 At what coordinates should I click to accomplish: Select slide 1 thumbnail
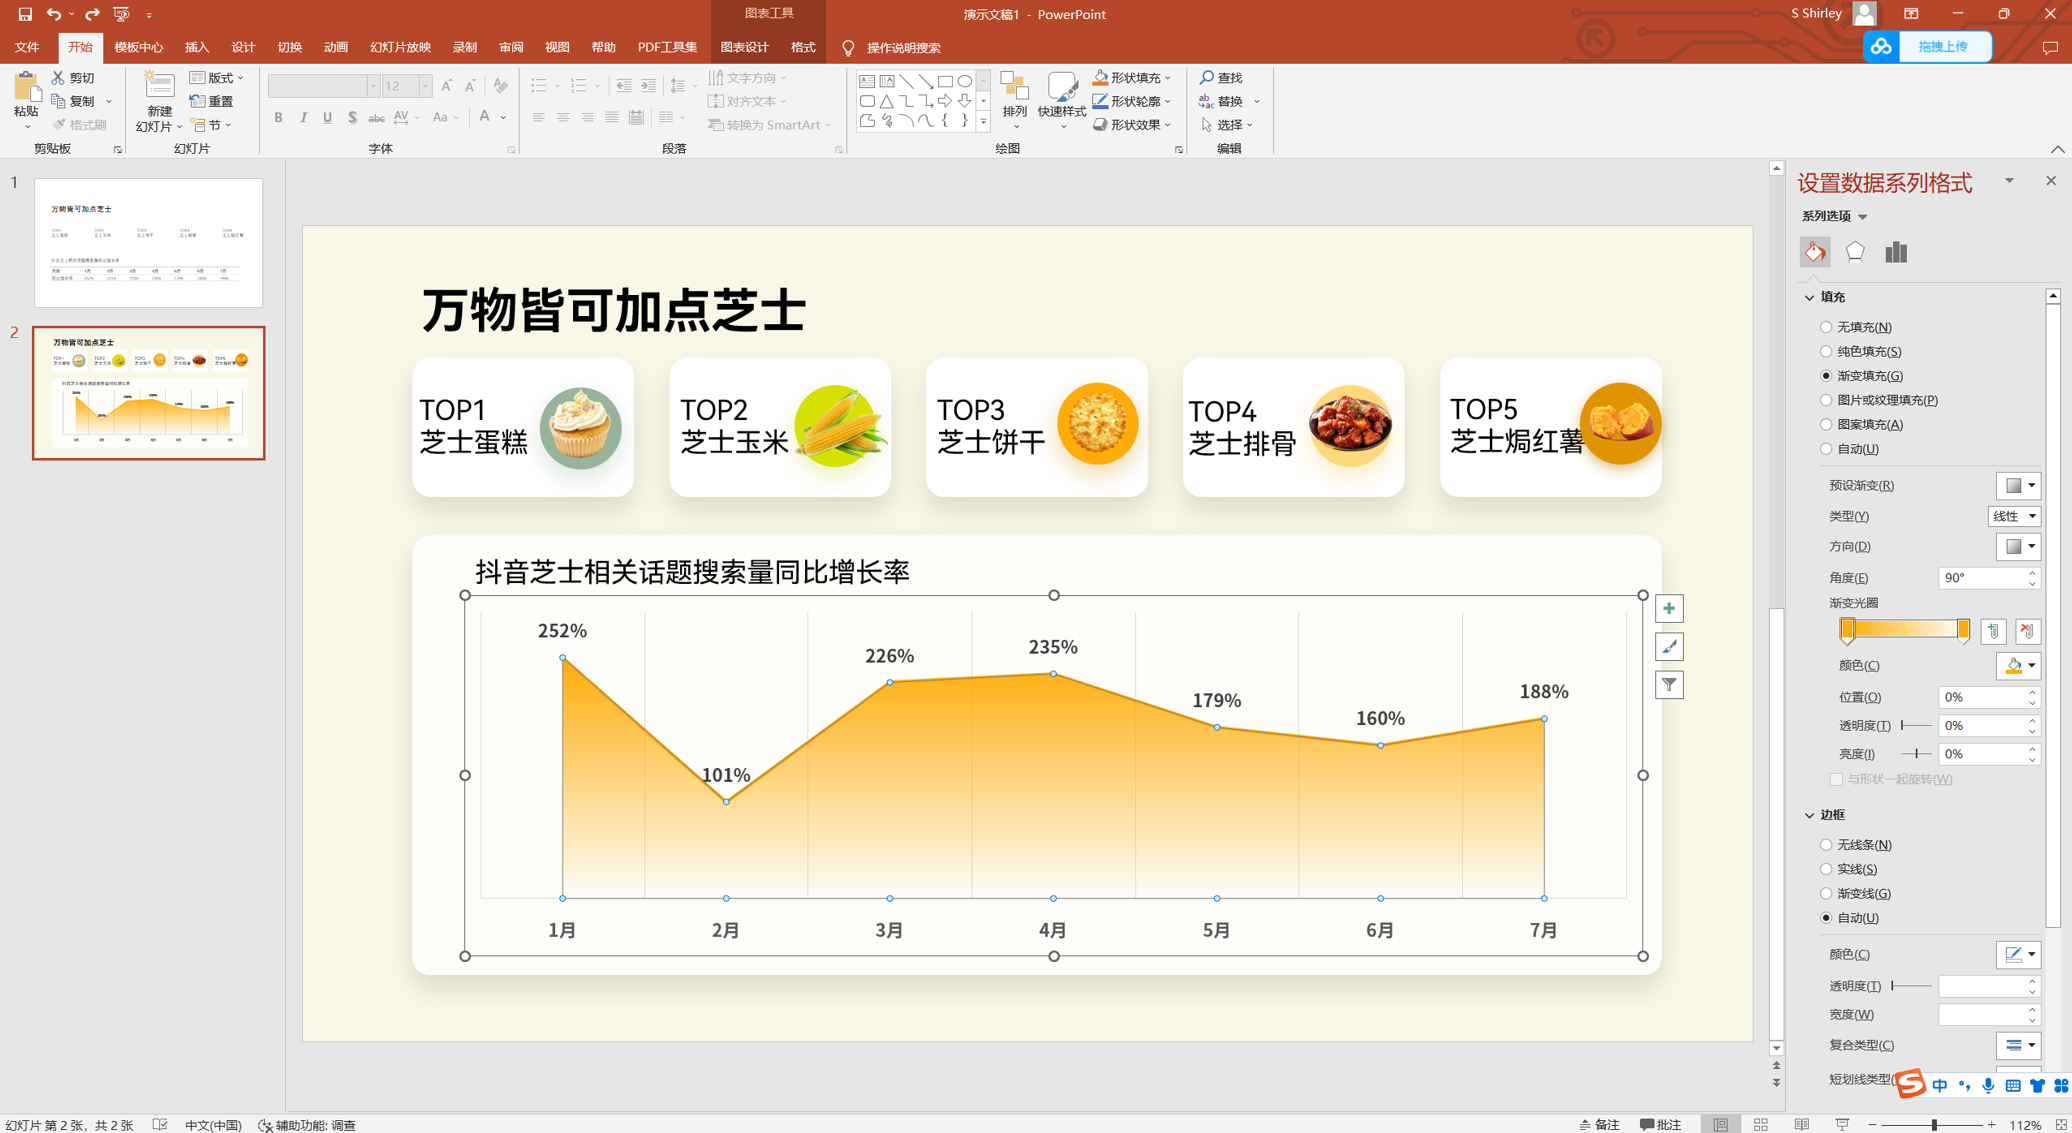[x=149, y=243]
